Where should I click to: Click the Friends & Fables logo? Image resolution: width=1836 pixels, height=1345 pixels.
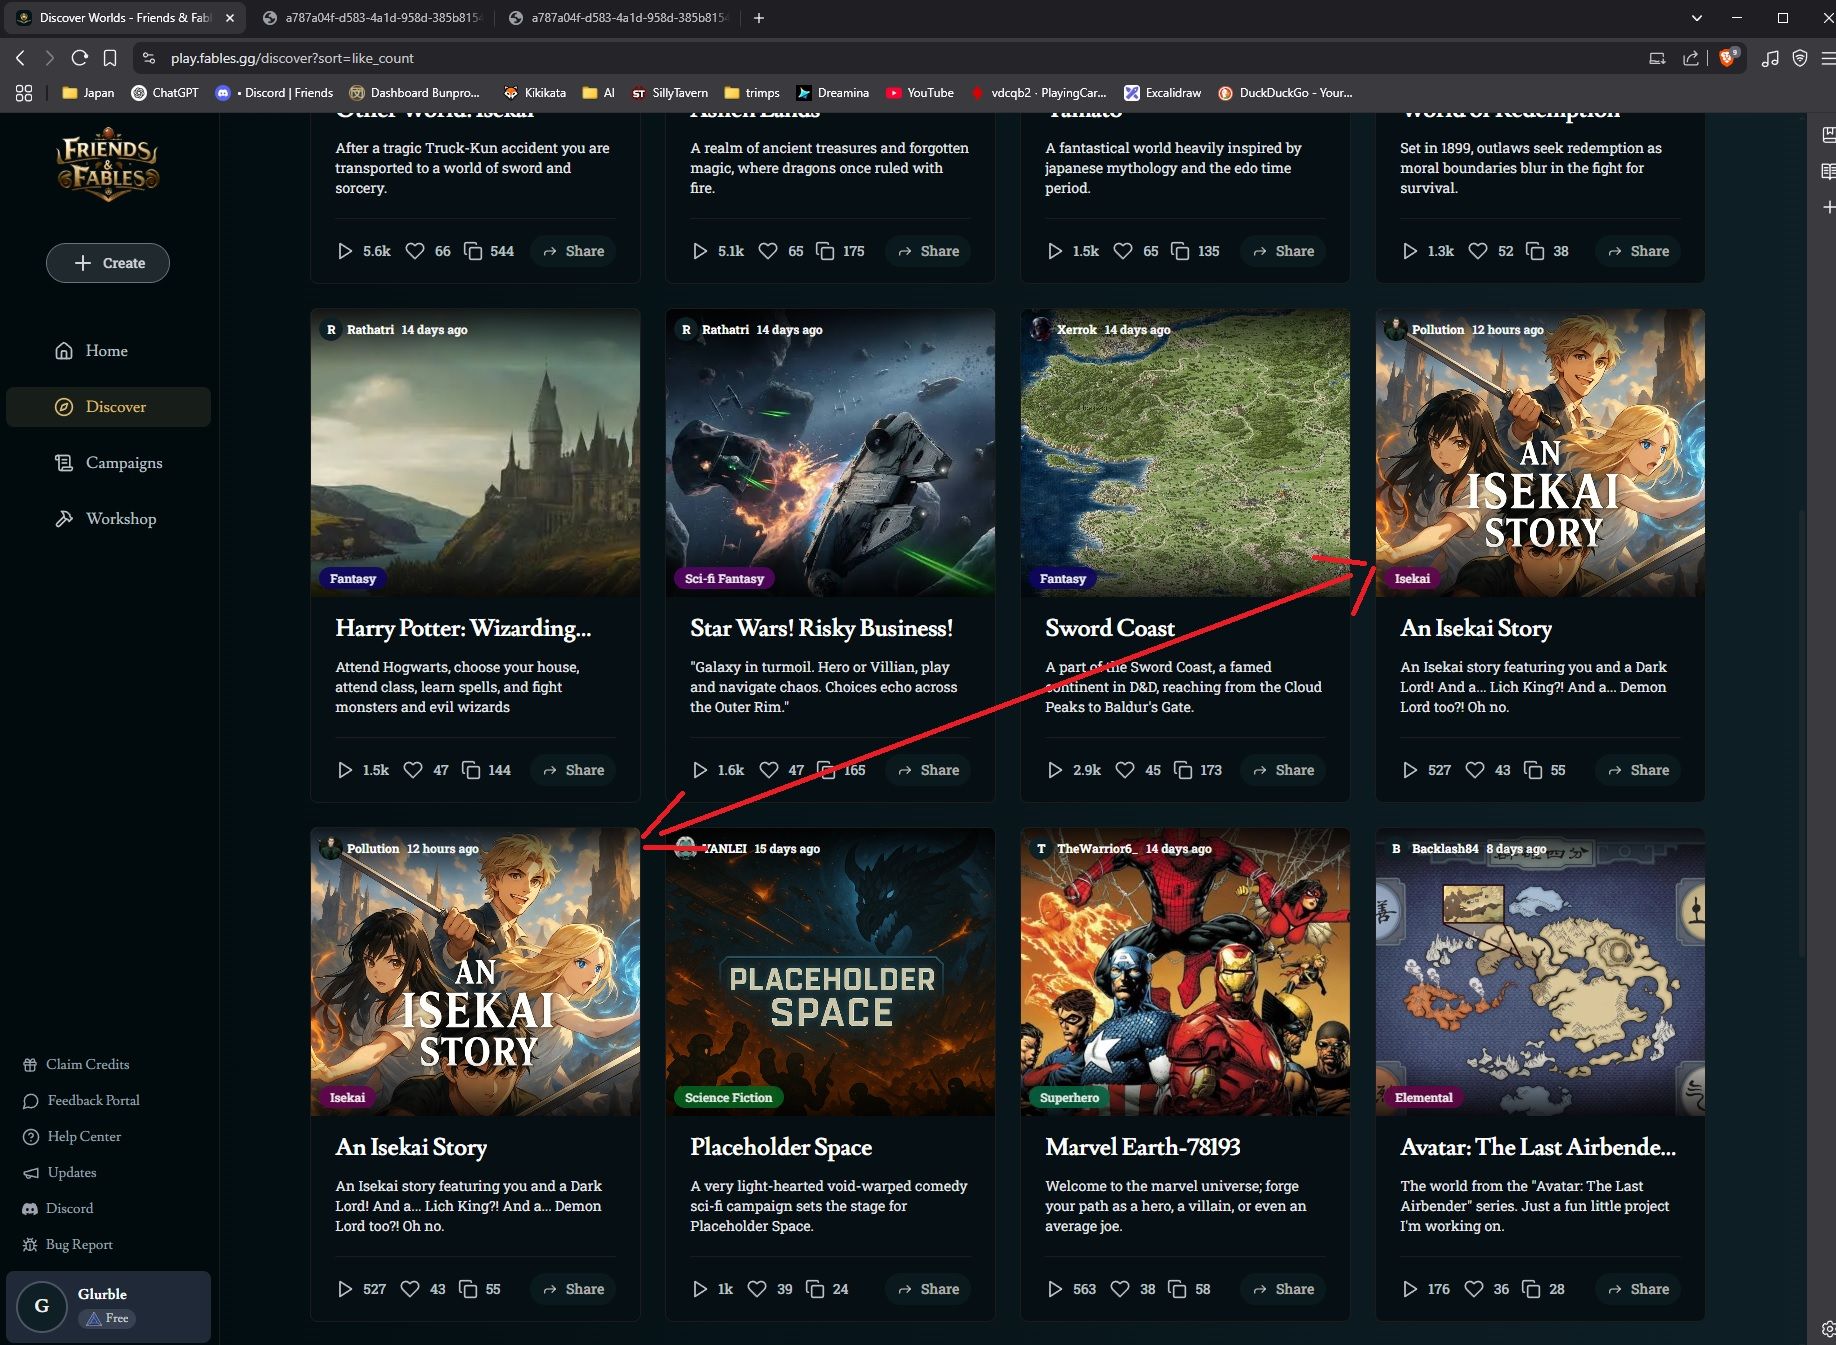point(108,164)
